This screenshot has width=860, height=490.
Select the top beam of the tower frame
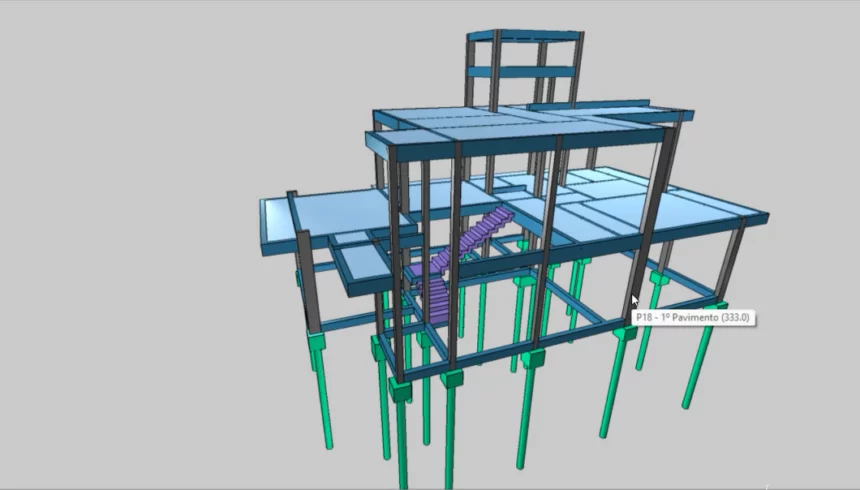(x=524, y=37)
